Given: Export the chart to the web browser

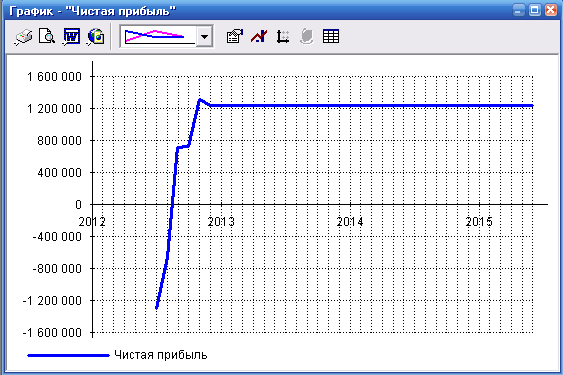Looking at the screenshot, I should tap(96, 37).
